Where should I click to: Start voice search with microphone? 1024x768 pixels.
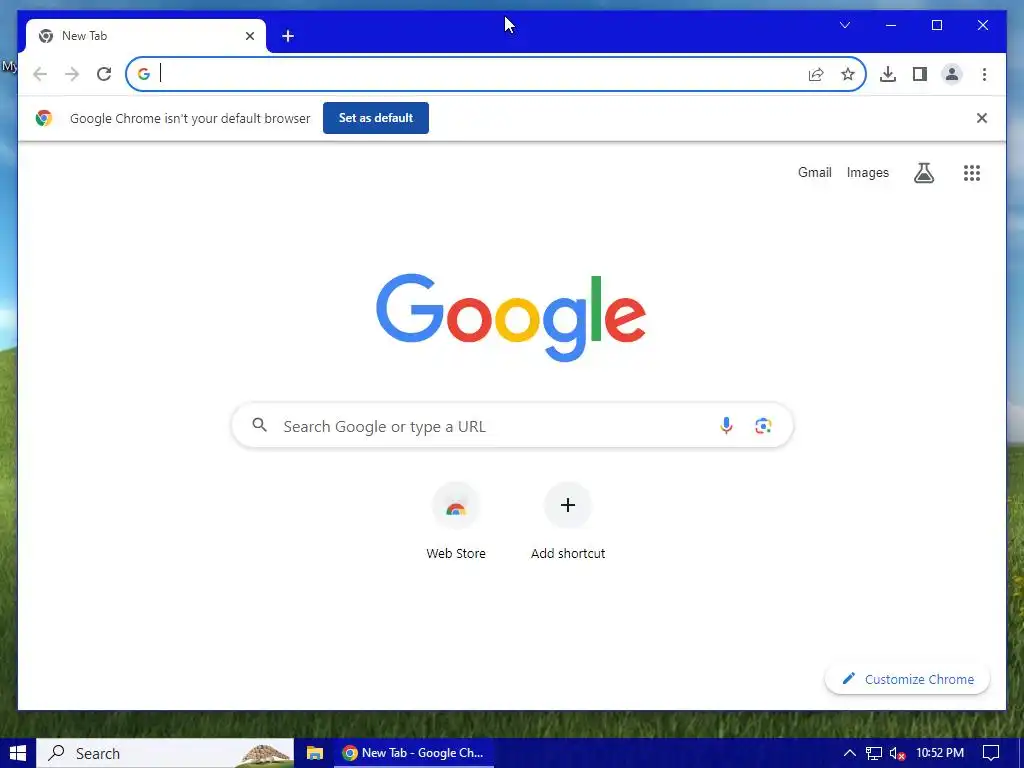(x=726, y=426)
